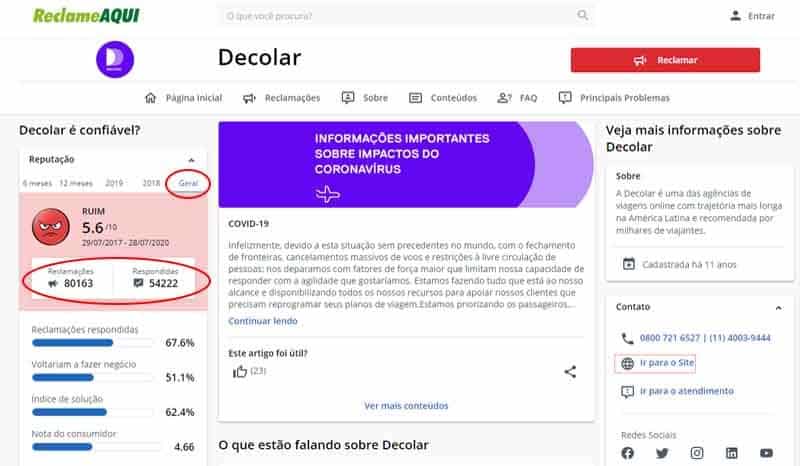Open the LinkedIn social icon

732,453
